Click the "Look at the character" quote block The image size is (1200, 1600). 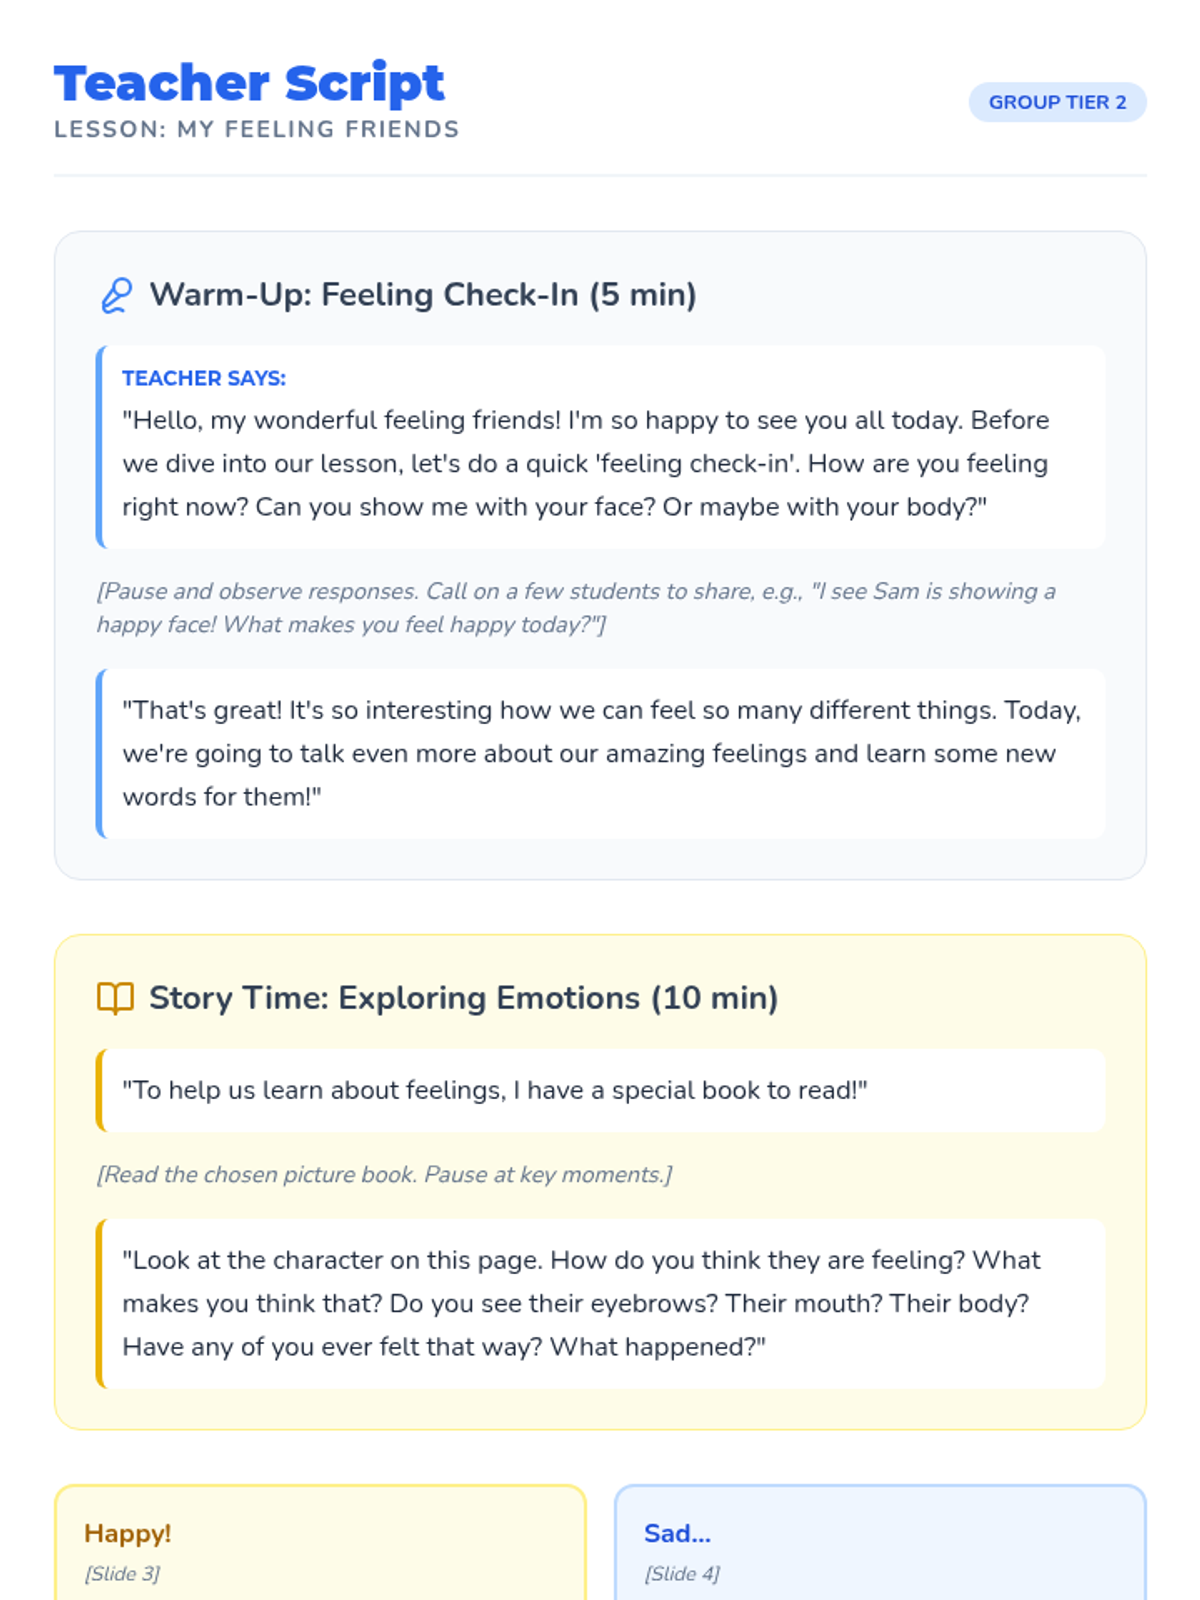(x=600, y=1303)
